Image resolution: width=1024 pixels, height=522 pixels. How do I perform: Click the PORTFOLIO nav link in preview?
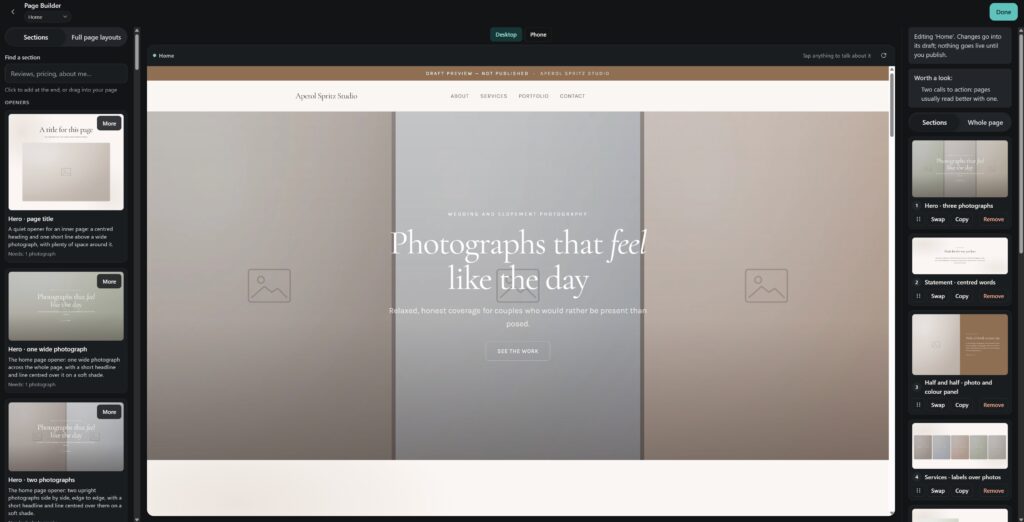coord(534,96)
